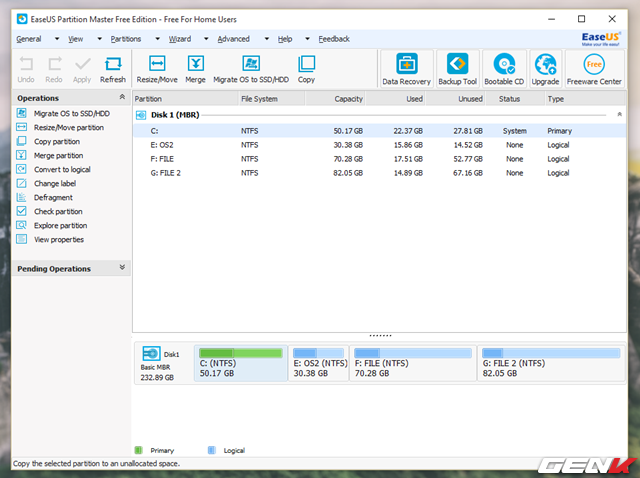Open the View menu
The height and width of the screenshot is (478, 640).
coord(76,39)
